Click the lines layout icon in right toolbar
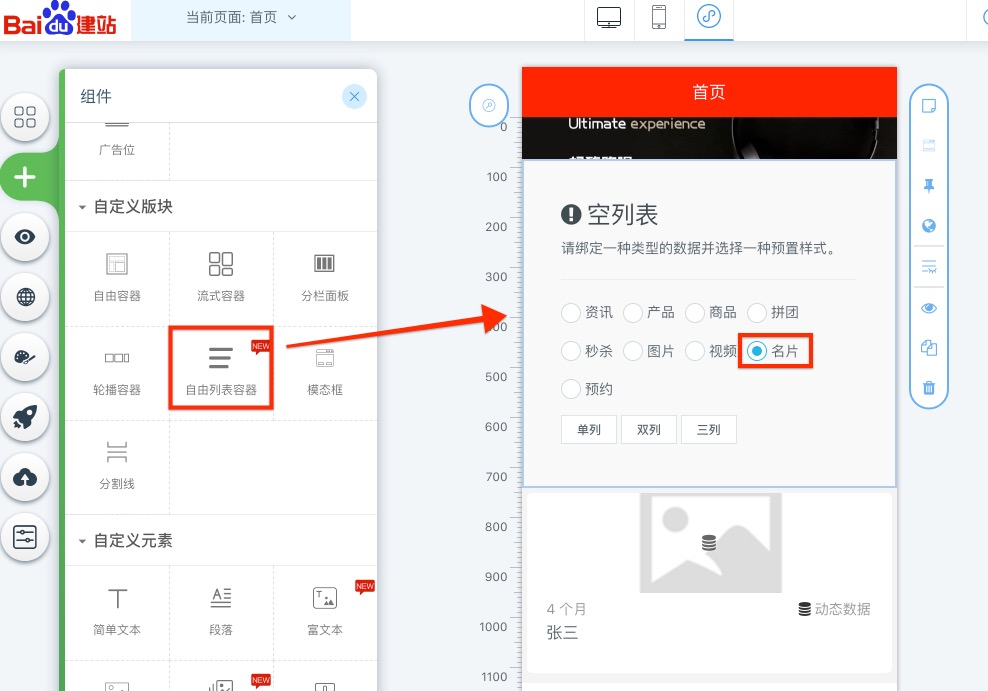The image size is (988, 691). click(929, 266)
